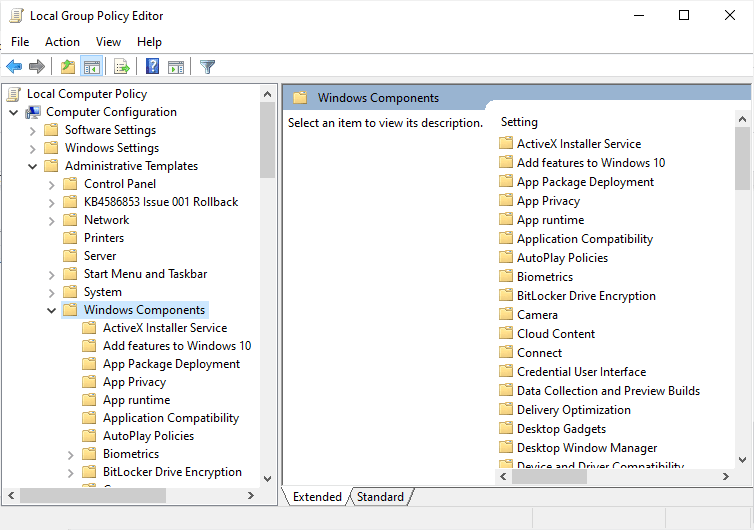
Task: Expand the System tree node
Action: 51,292
